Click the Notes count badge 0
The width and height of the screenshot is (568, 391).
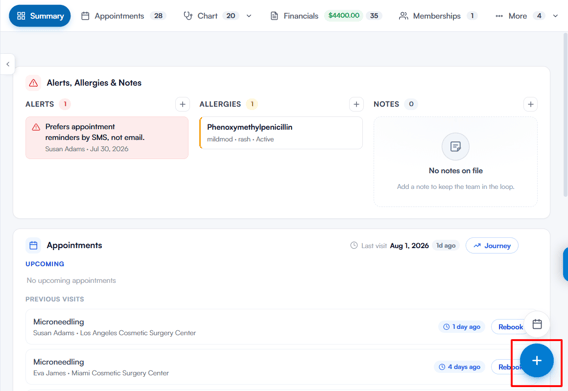tap(411, 104)
